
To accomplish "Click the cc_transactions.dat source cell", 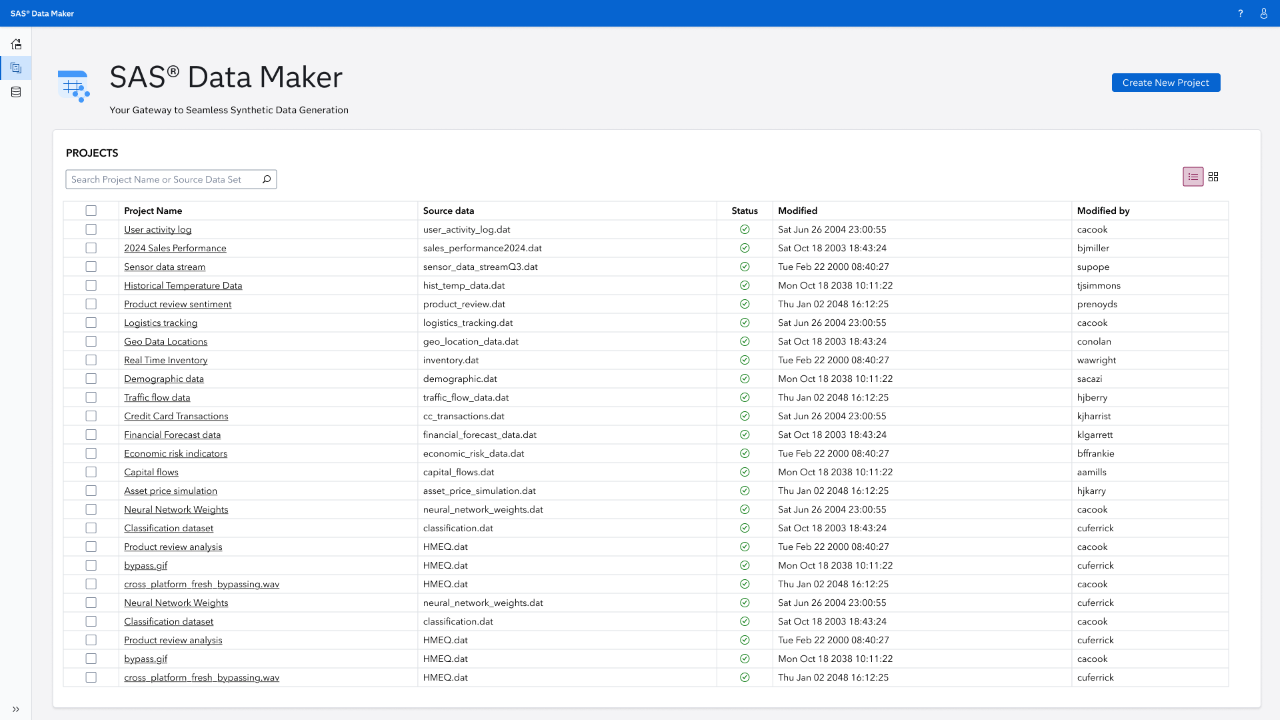I will point(464,416).
